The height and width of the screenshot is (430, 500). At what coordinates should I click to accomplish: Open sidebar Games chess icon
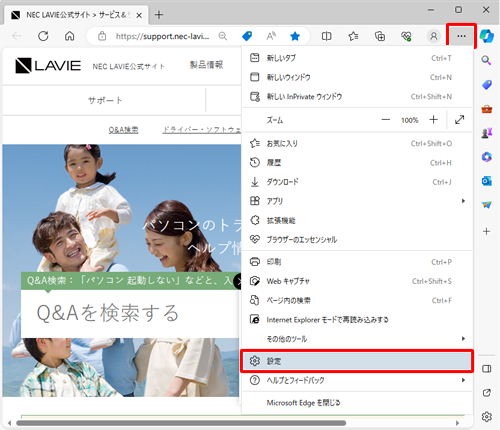(x=487, y=133)
